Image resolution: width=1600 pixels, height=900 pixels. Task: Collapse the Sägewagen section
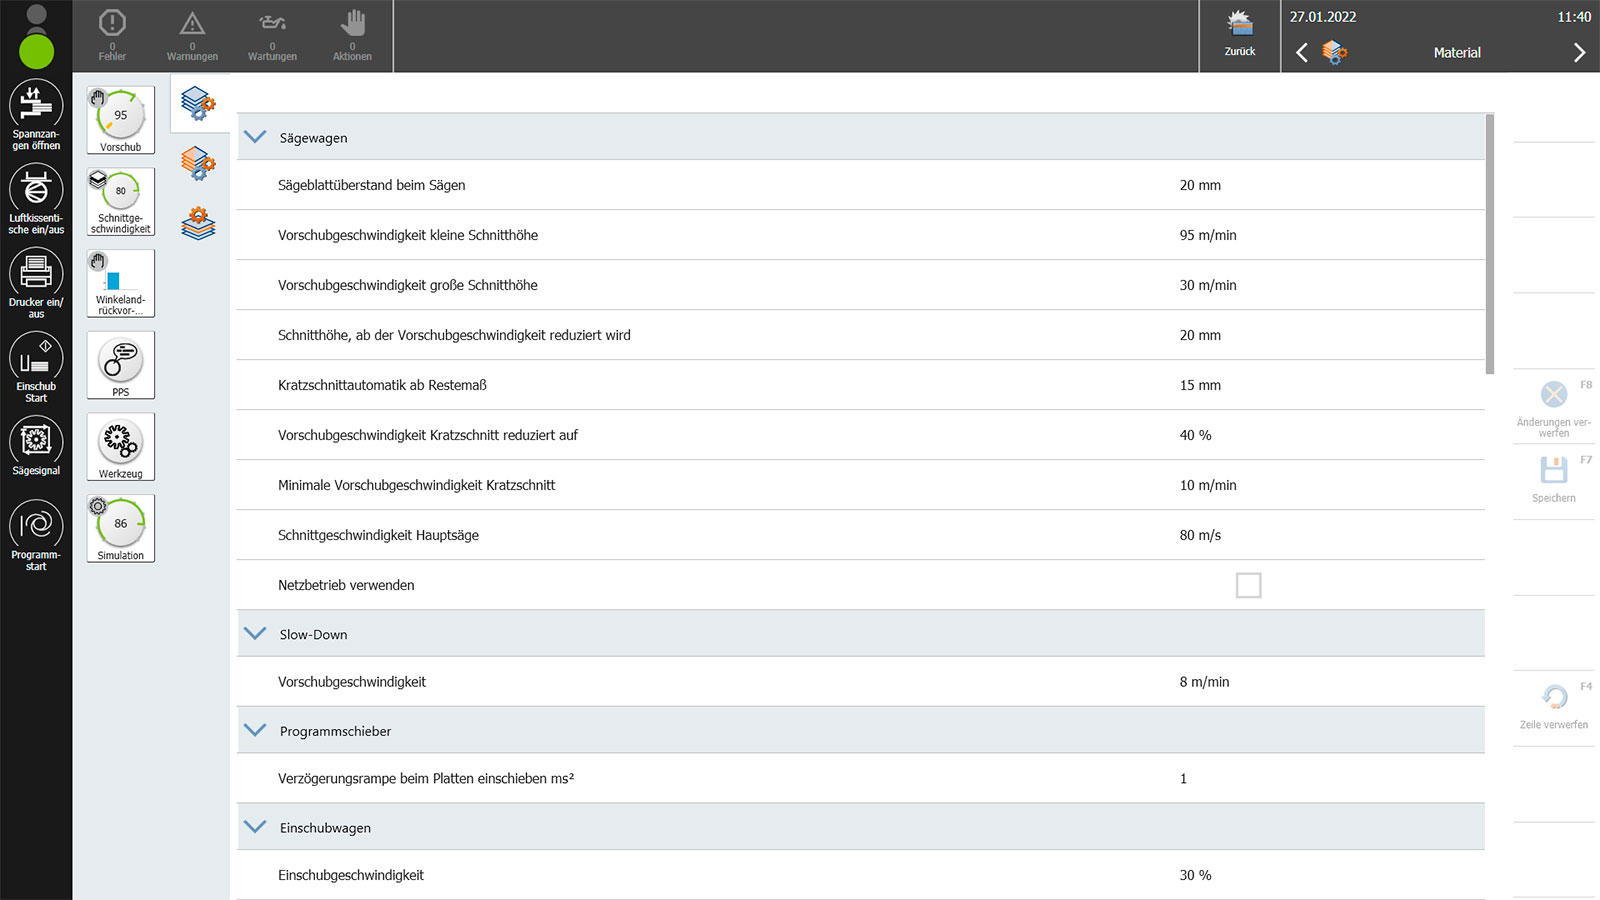[x=256, y=137]
